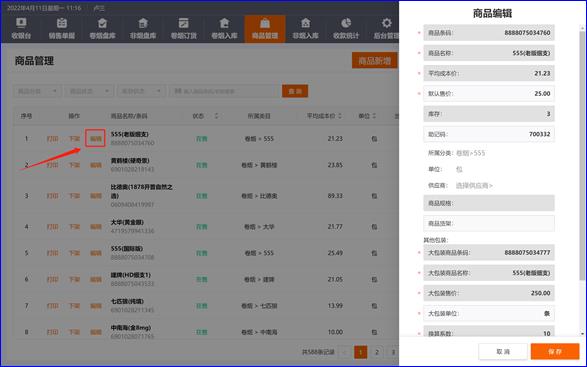Image resolution: width=587 pixels, height=367 pixels.
Task: Click 取消 to cancel editing
Action: pos(503,352)
